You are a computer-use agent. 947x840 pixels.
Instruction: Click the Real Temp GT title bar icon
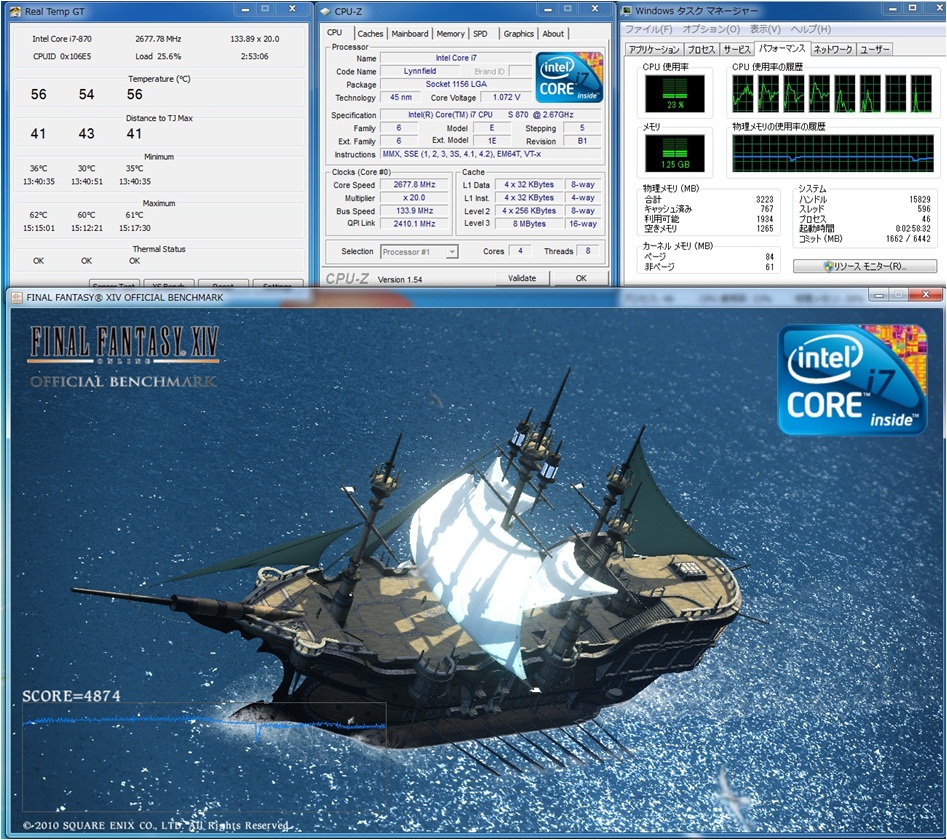point(16,11)
